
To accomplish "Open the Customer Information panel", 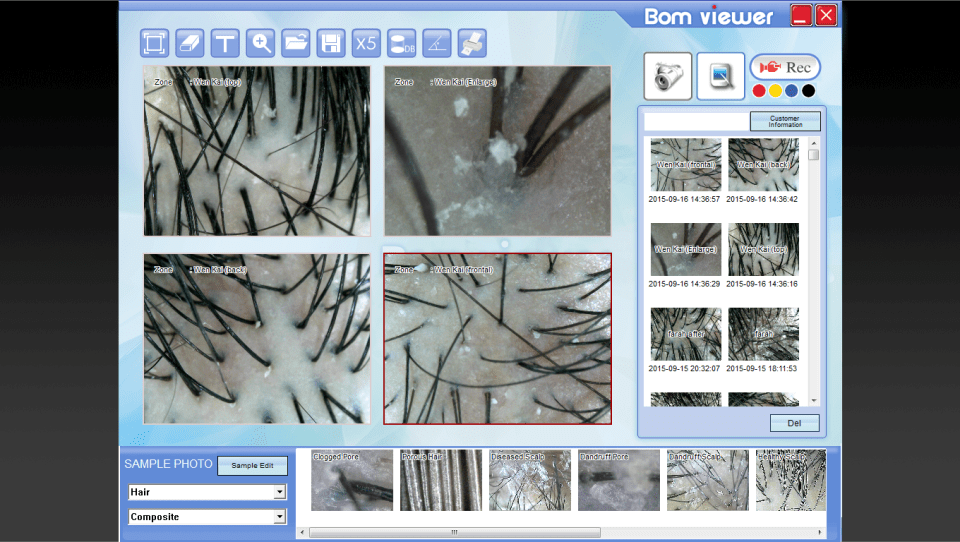I will pyautogui.click(x=785, y=121).
